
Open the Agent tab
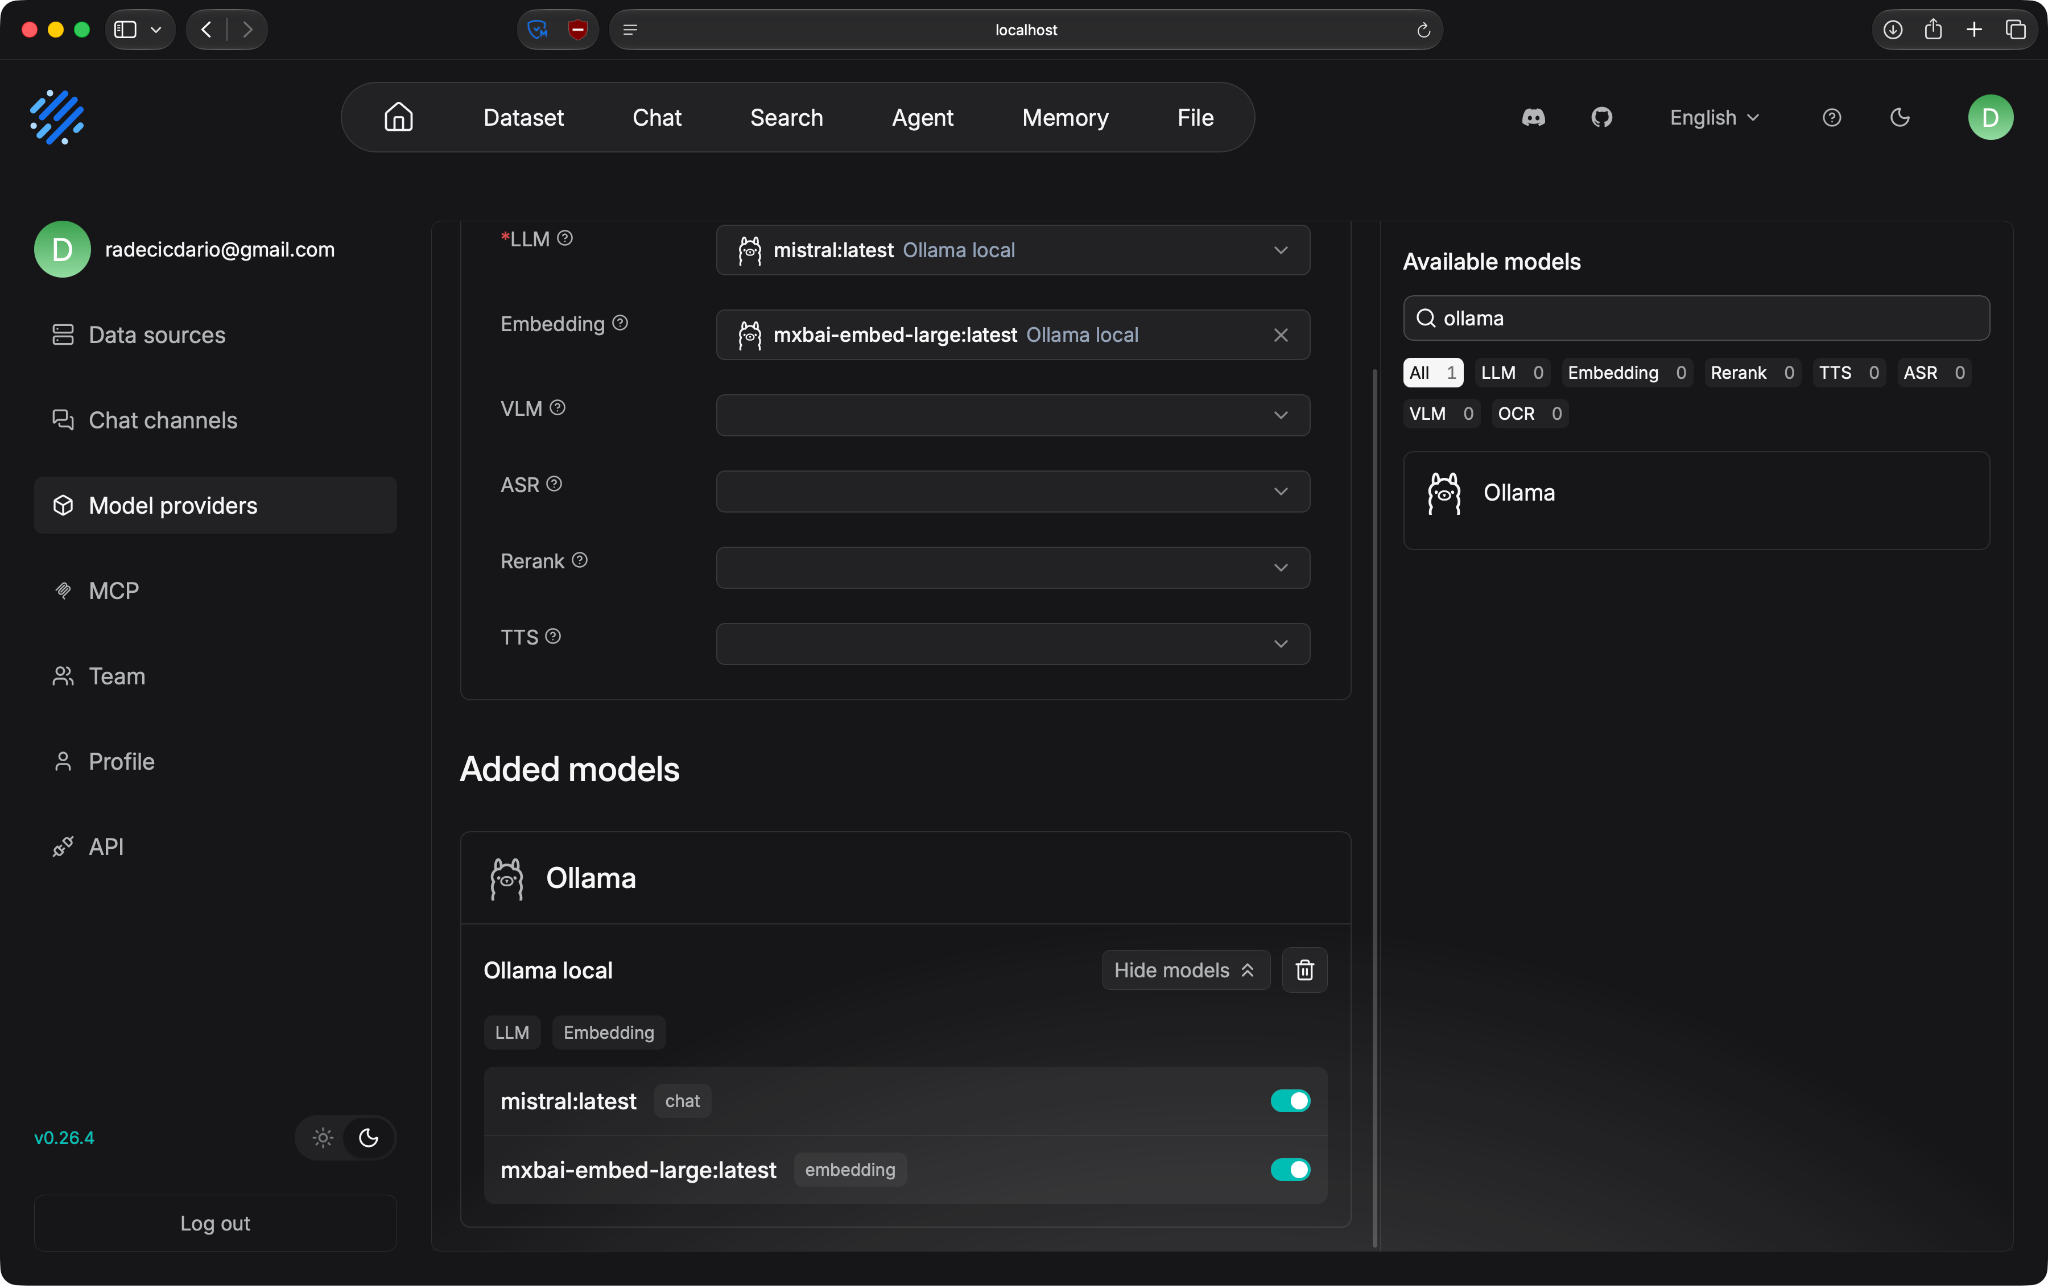click(922, 117)
